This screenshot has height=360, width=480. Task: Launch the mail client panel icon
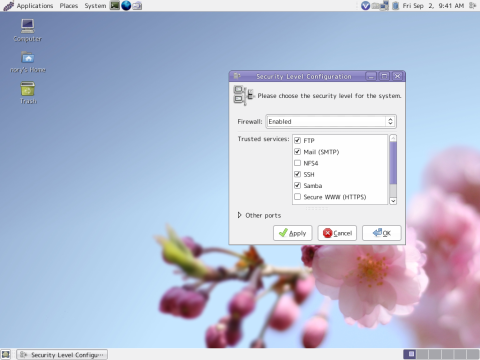coord(137,6)
